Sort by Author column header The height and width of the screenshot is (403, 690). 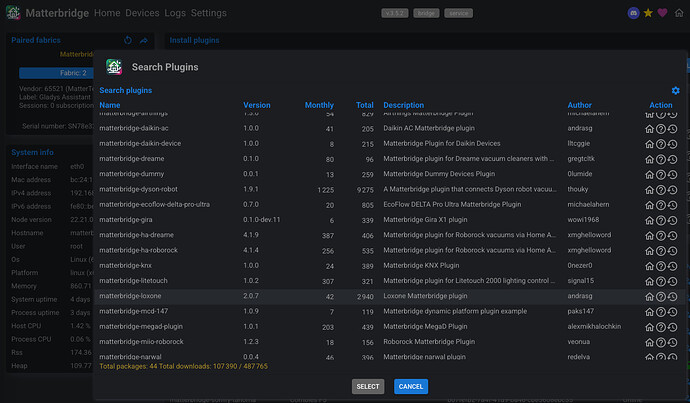point(579,105)
